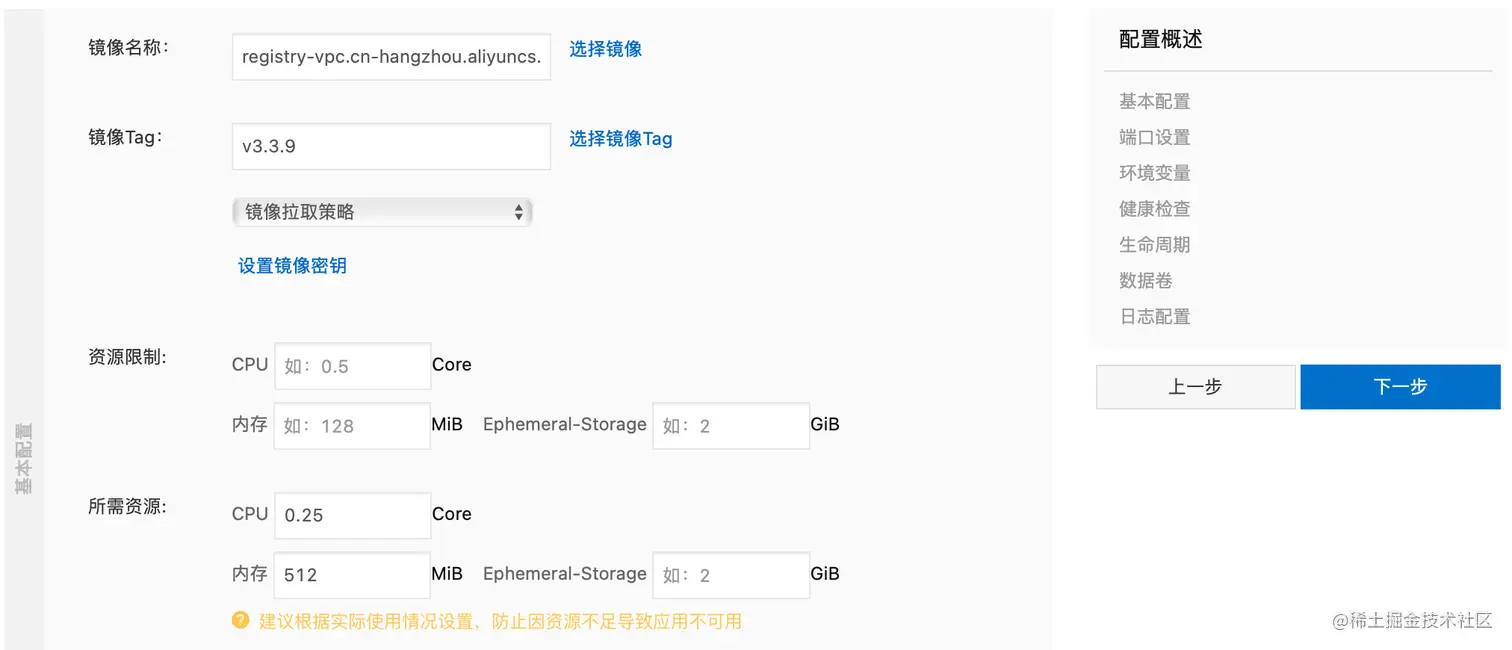Screen dimensions: 1512x650
Task: Click the yellow question mark help icon
Action: pos(240,621)
